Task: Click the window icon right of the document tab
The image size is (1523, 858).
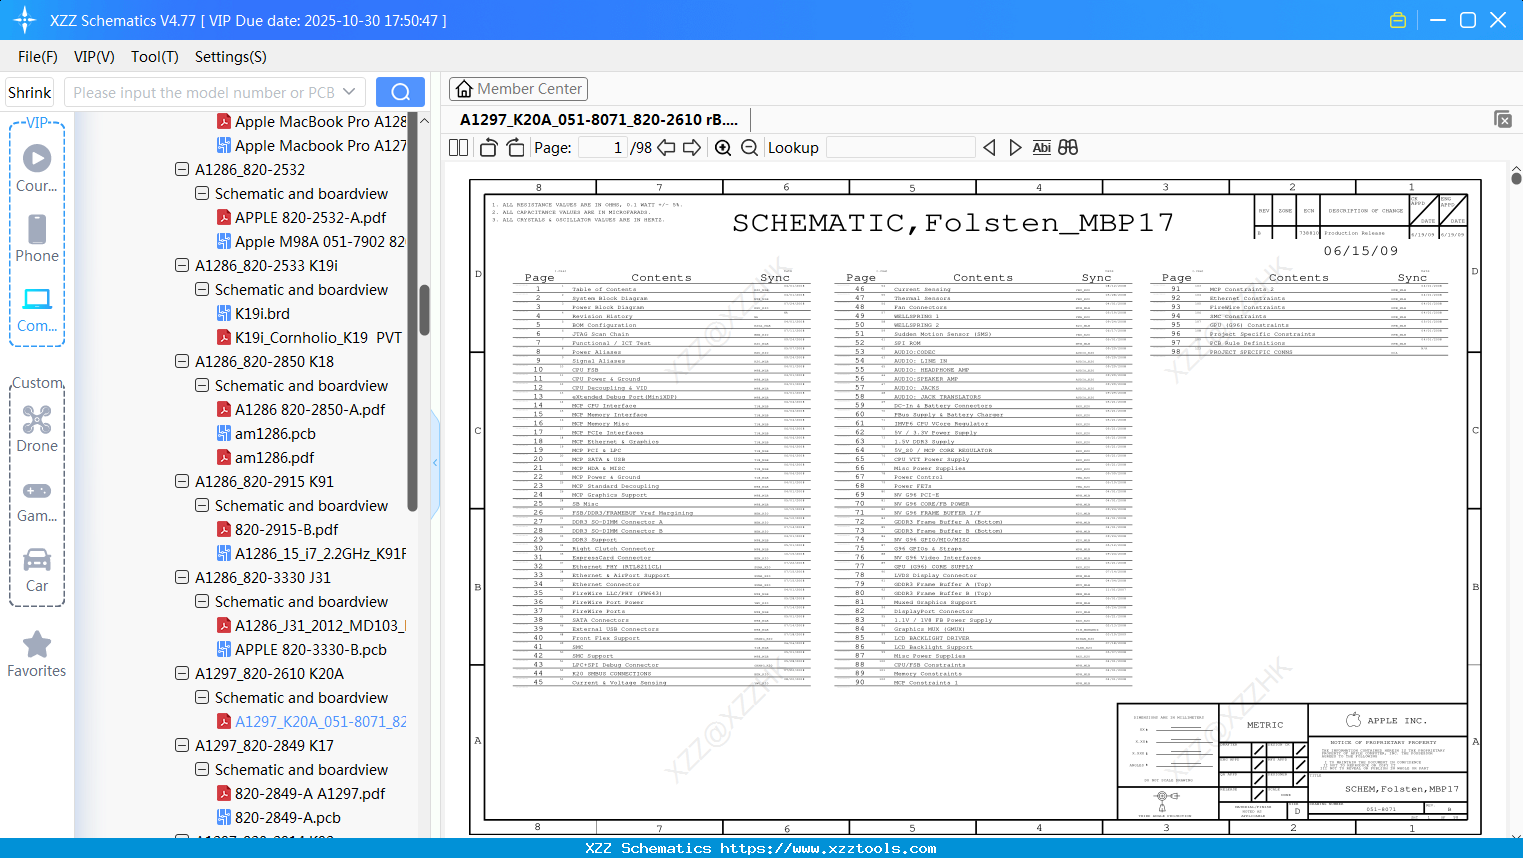Action: [x=1503, y=119]
